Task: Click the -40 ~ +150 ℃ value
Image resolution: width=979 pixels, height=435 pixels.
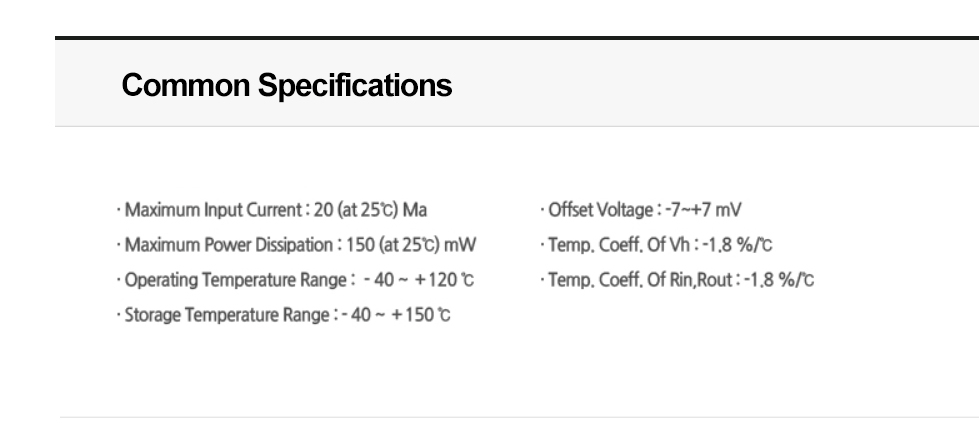Action: 396,315
